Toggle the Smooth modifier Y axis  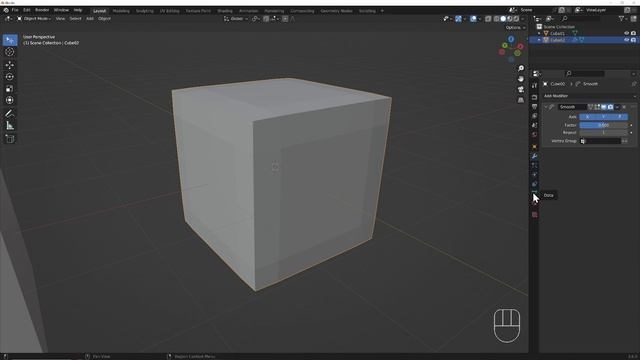(x=603, y=117)
